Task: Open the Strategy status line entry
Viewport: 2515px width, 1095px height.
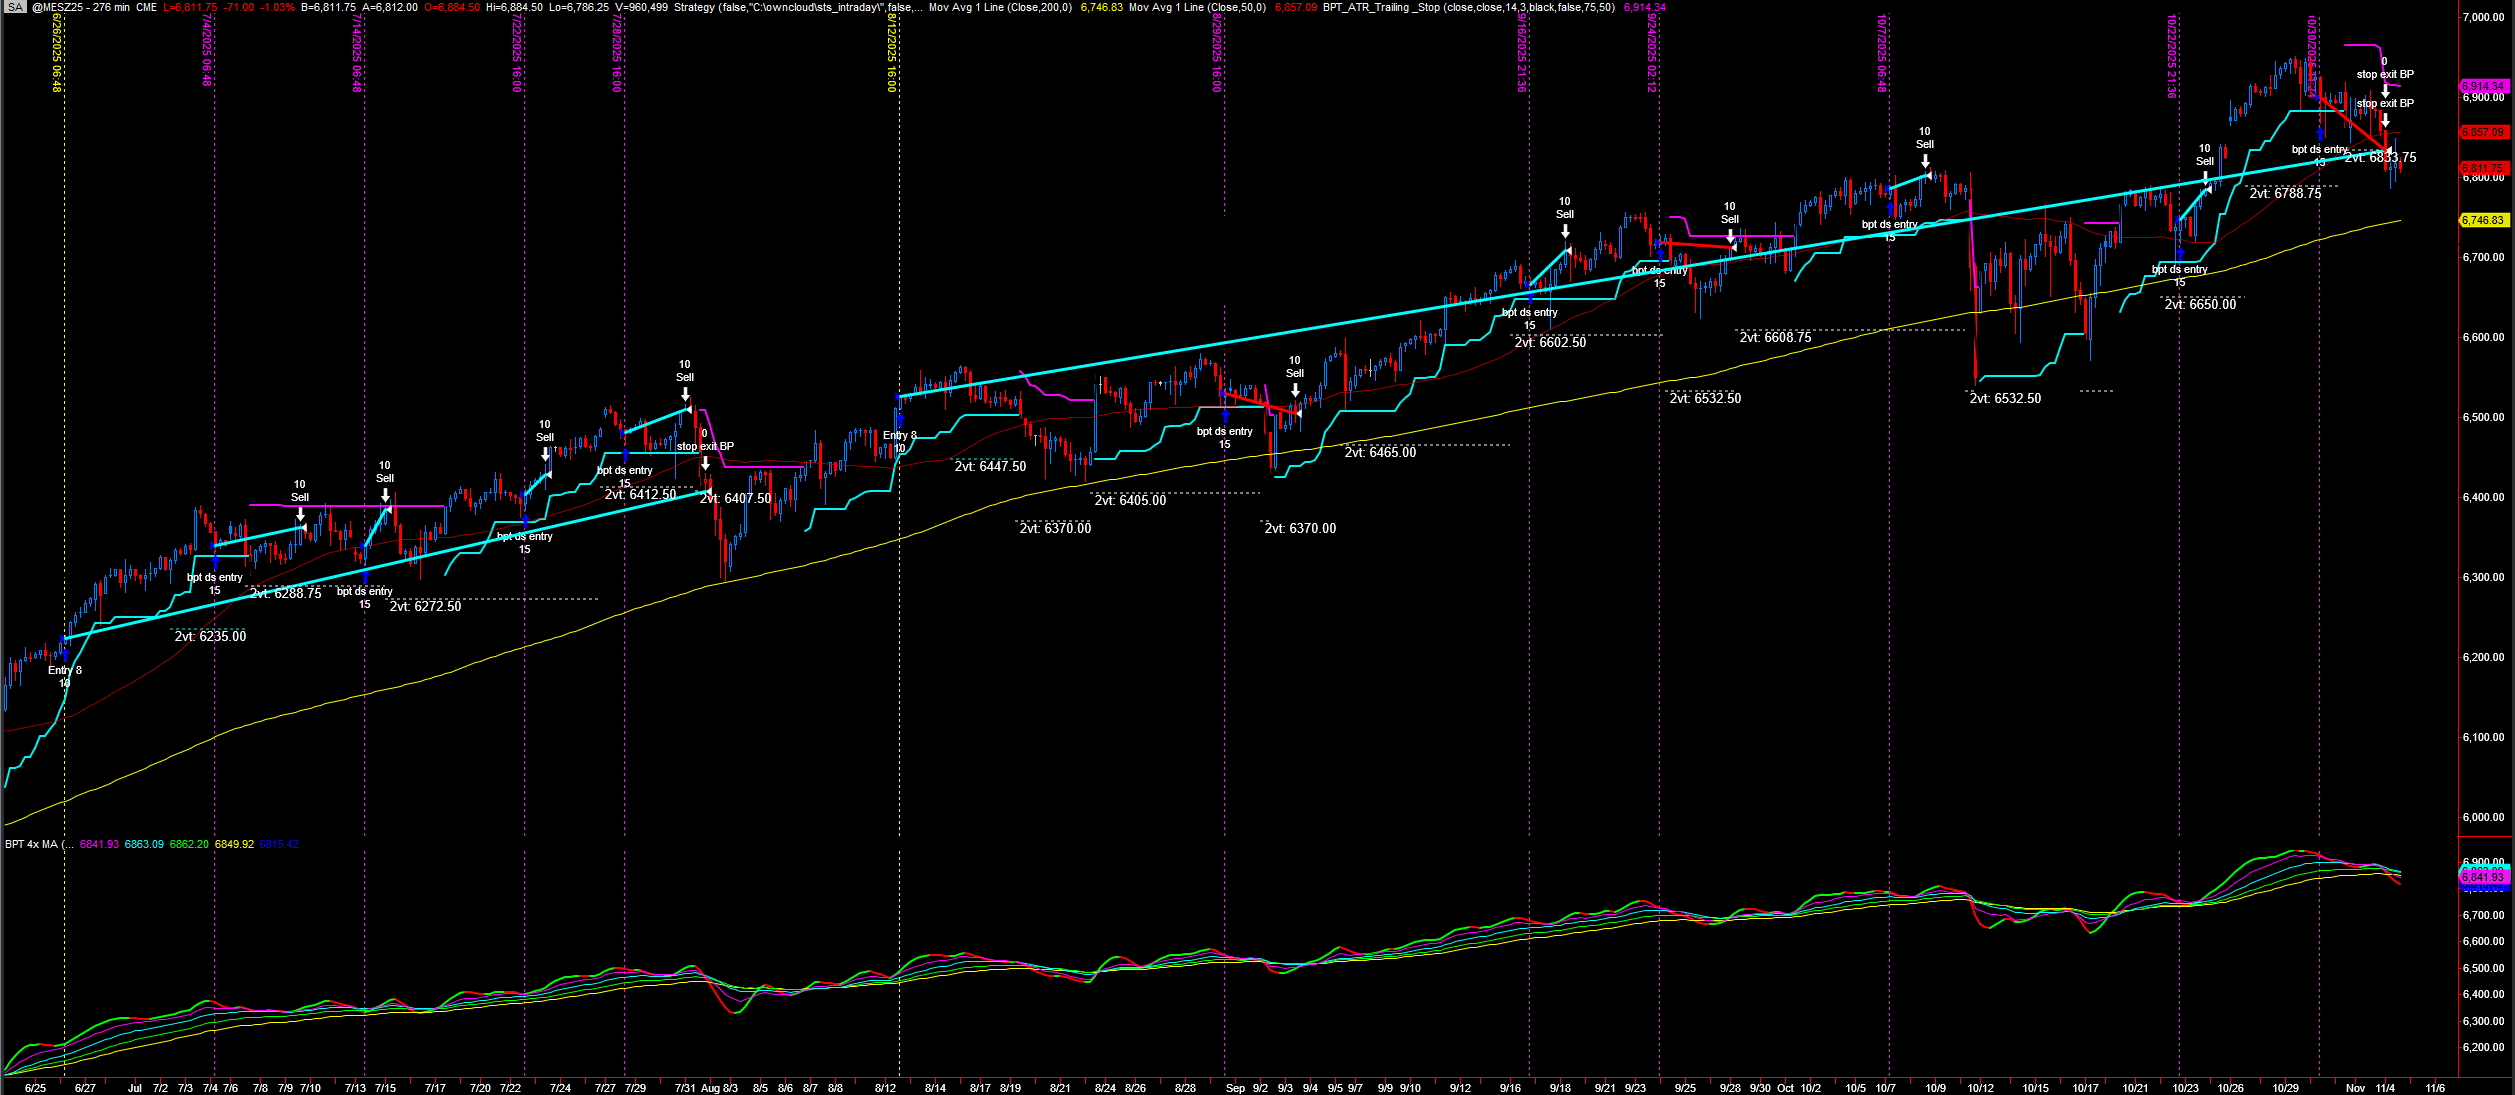Action: click(797, 7)
